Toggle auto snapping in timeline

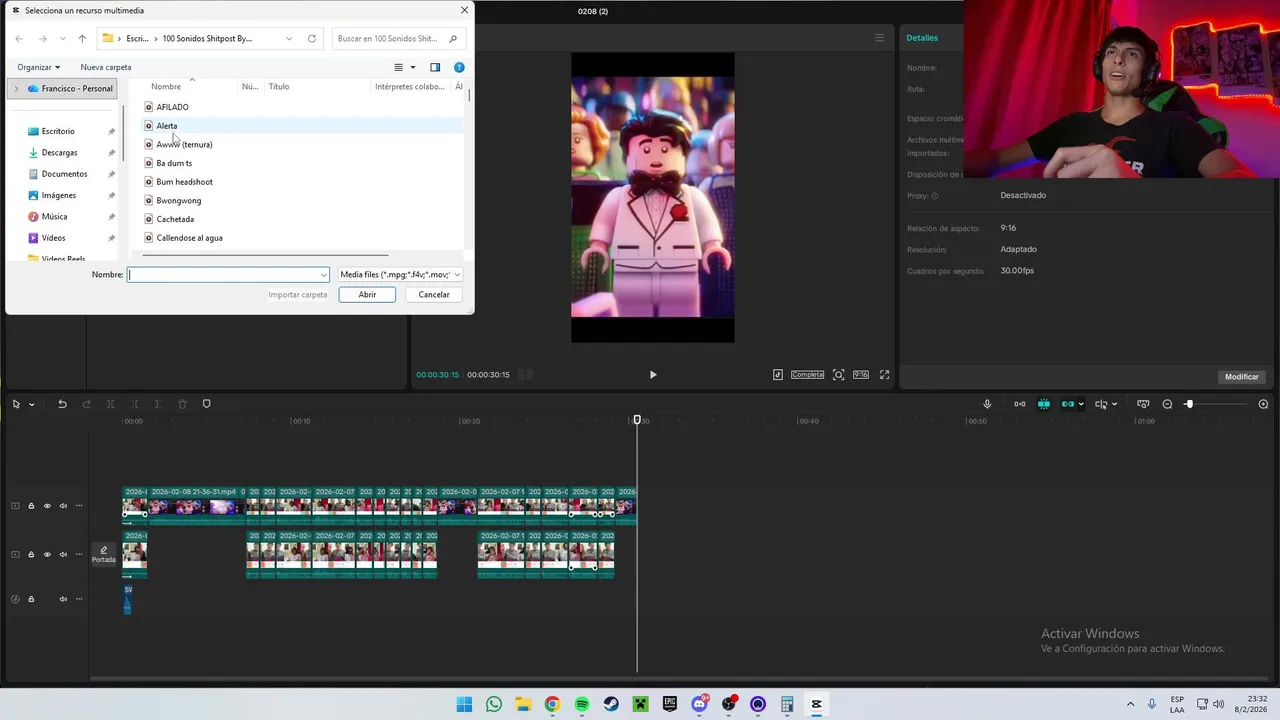click(1044, 404)
